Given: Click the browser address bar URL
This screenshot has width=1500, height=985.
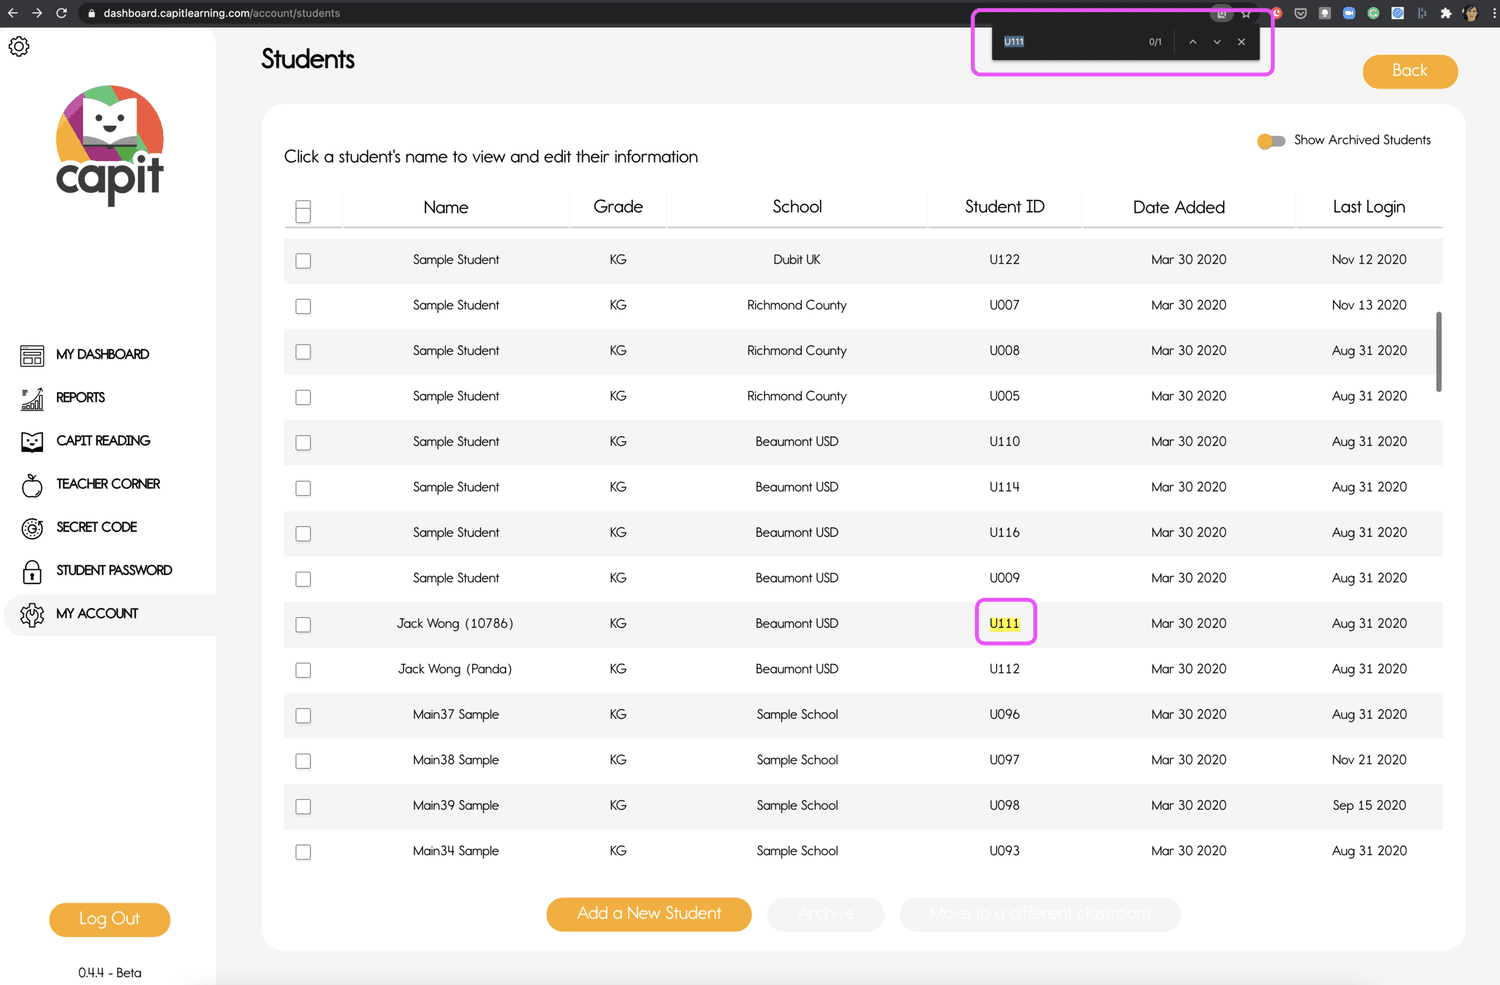Looking at the screenshot, I should point(222,14).
